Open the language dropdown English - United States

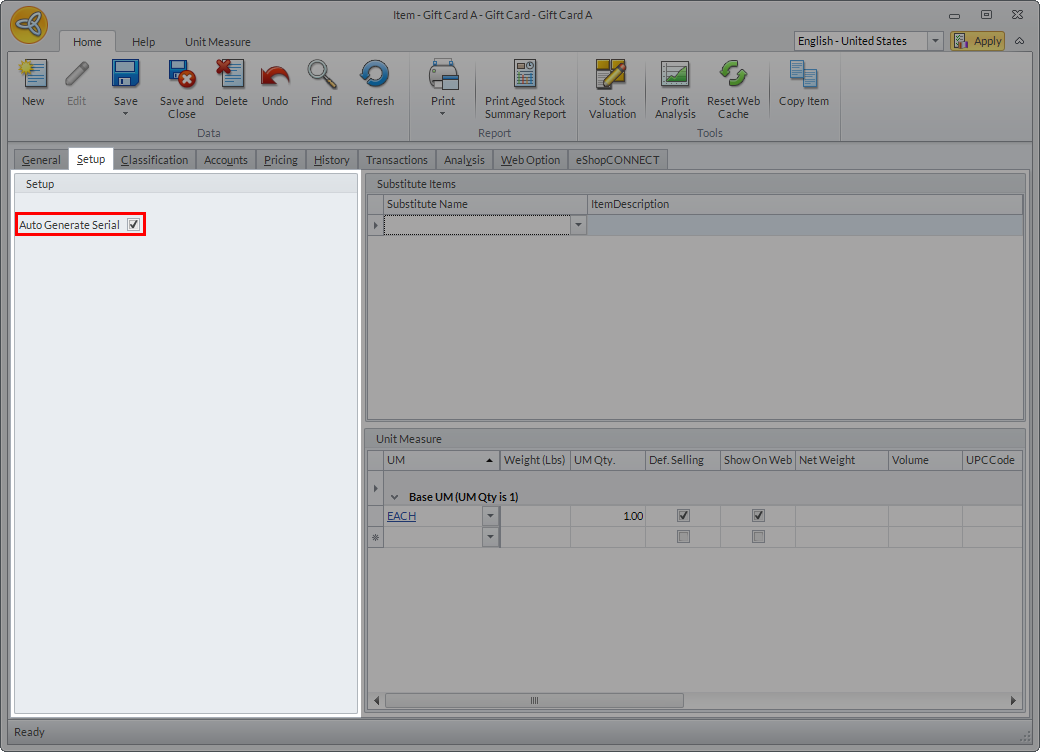[x=935, y=41]
